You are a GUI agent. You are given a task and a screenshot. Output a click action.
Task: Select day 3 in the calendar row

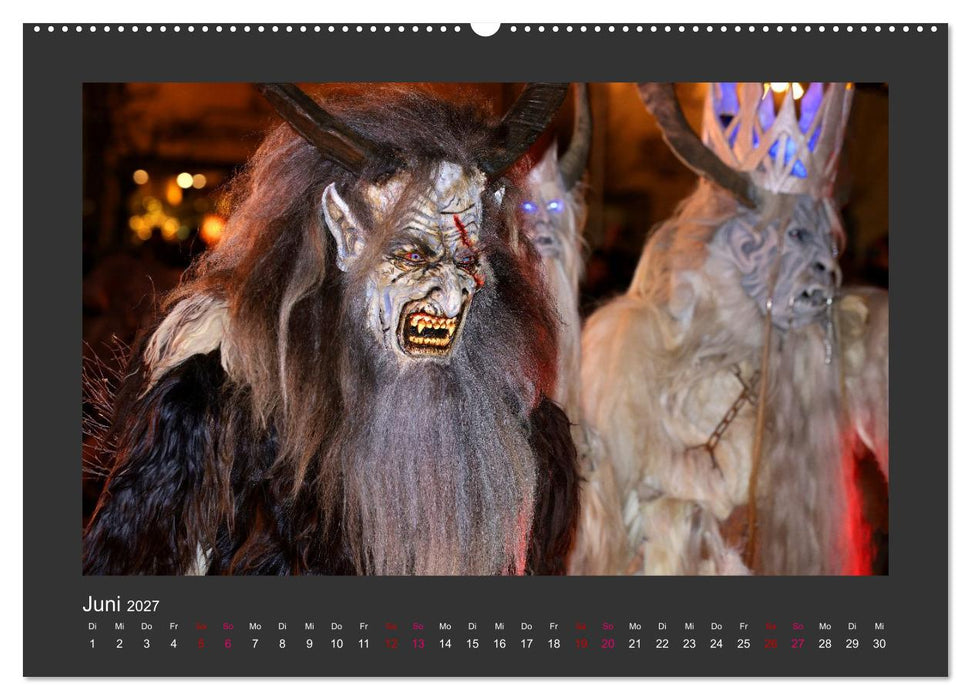147,644
